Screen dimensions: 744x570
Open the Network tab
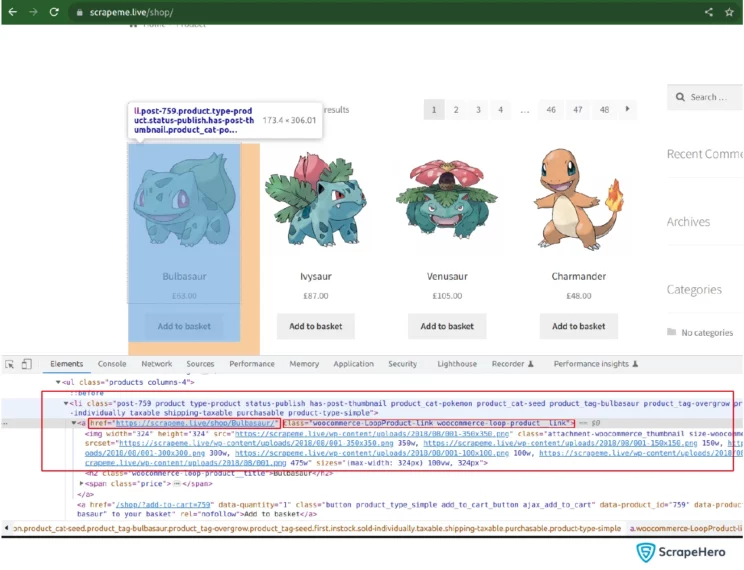(157, 364)
